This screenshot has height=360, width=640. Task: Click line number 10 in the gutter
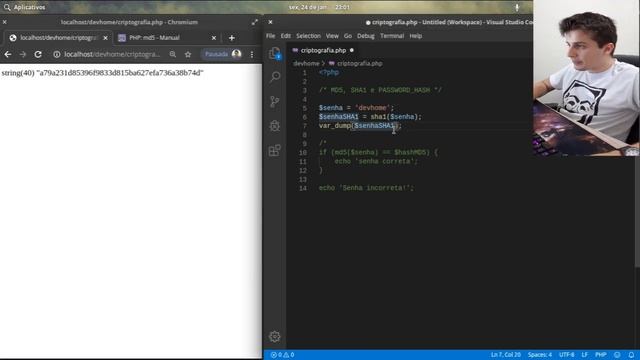point(302,153)
